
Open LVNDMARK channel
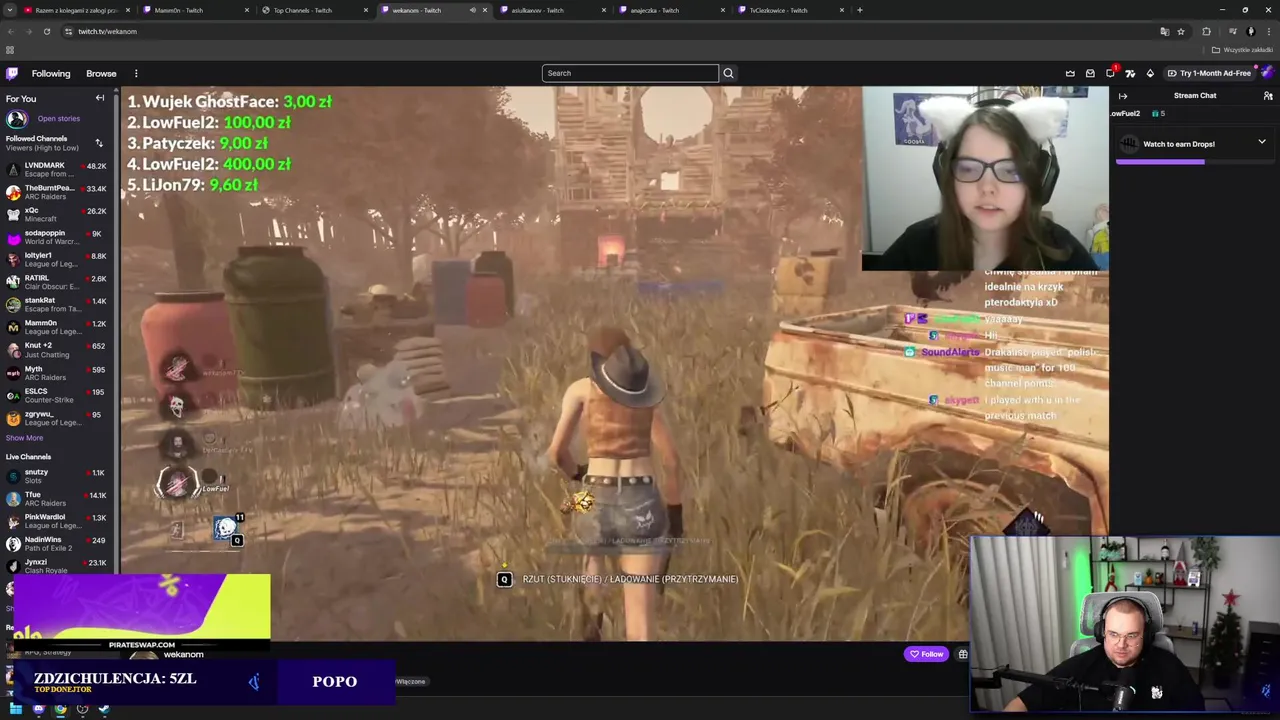56,169
